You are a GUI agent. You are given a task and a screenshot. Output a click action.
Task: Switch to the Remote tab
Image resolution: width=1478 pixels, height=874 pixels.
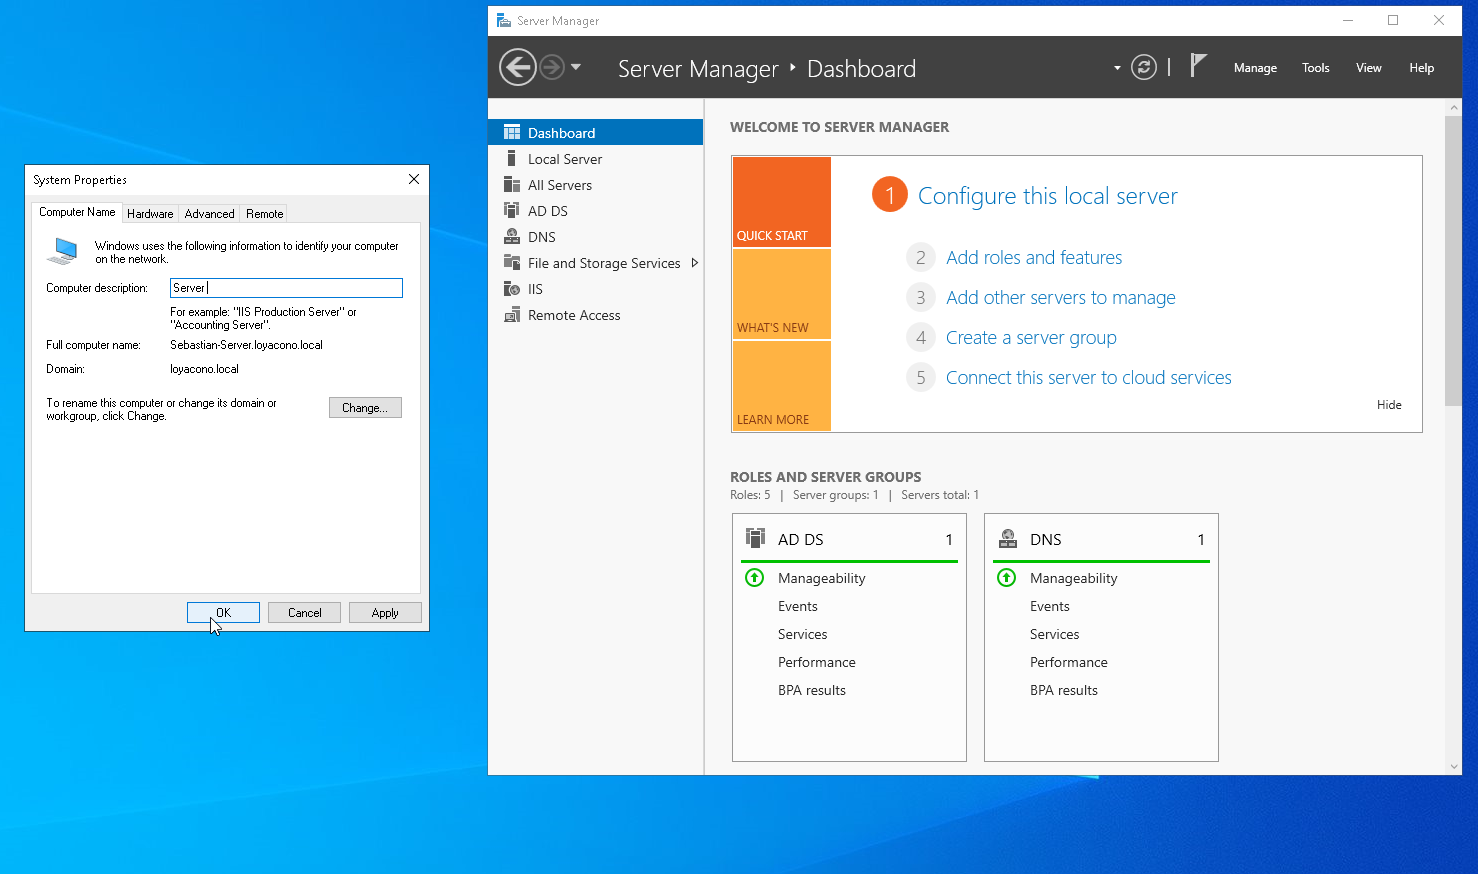click(265, 214)
